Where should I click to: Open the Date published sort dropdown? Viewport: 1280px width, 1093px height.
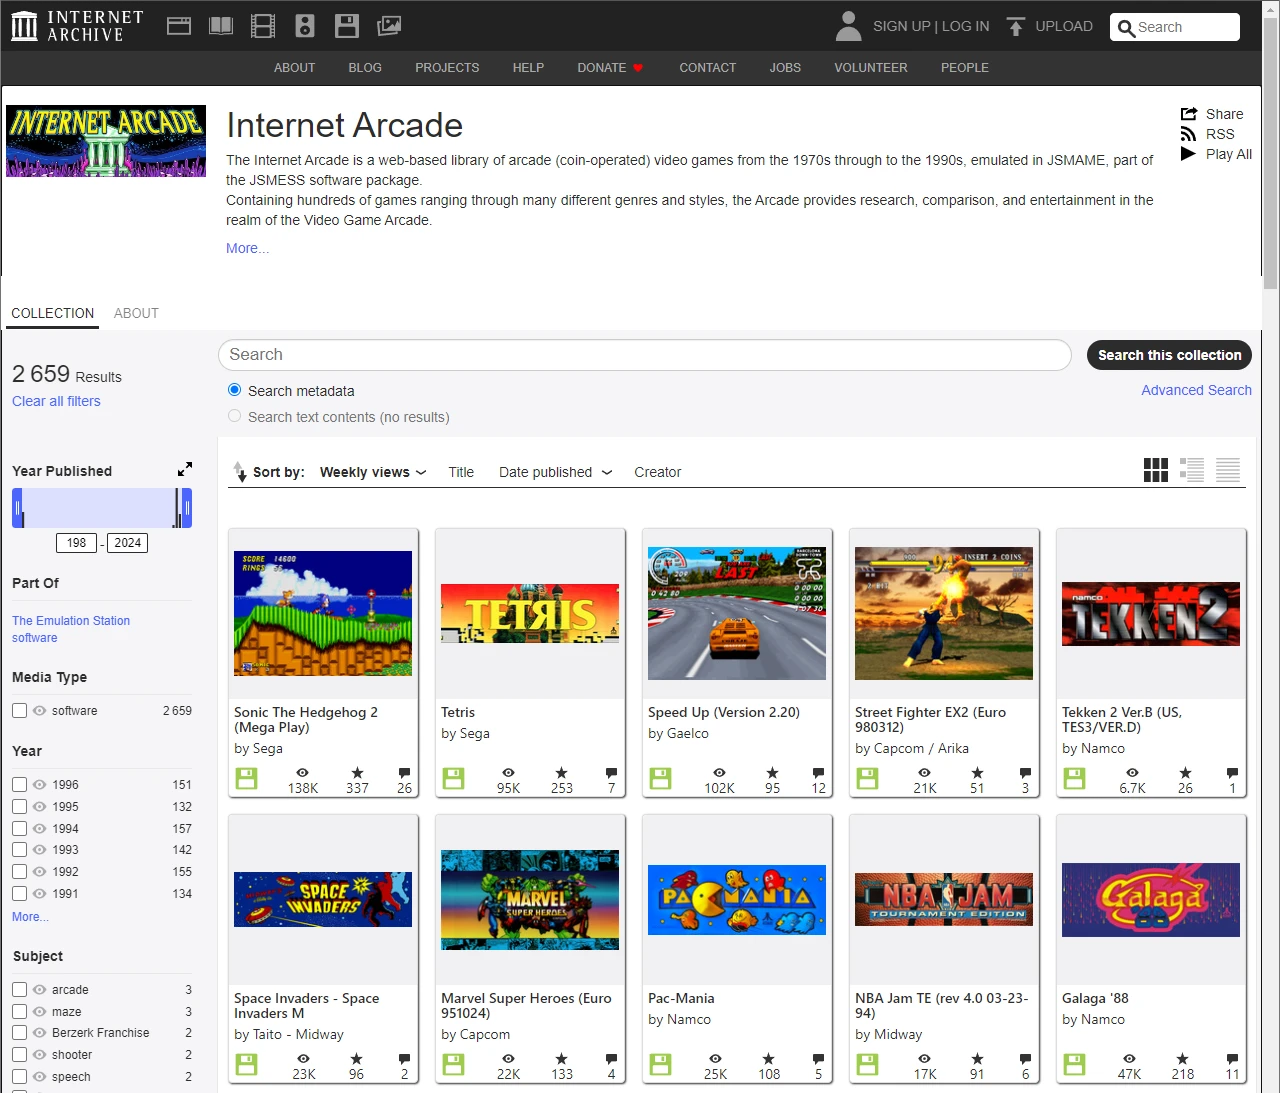tap(555, 472)
